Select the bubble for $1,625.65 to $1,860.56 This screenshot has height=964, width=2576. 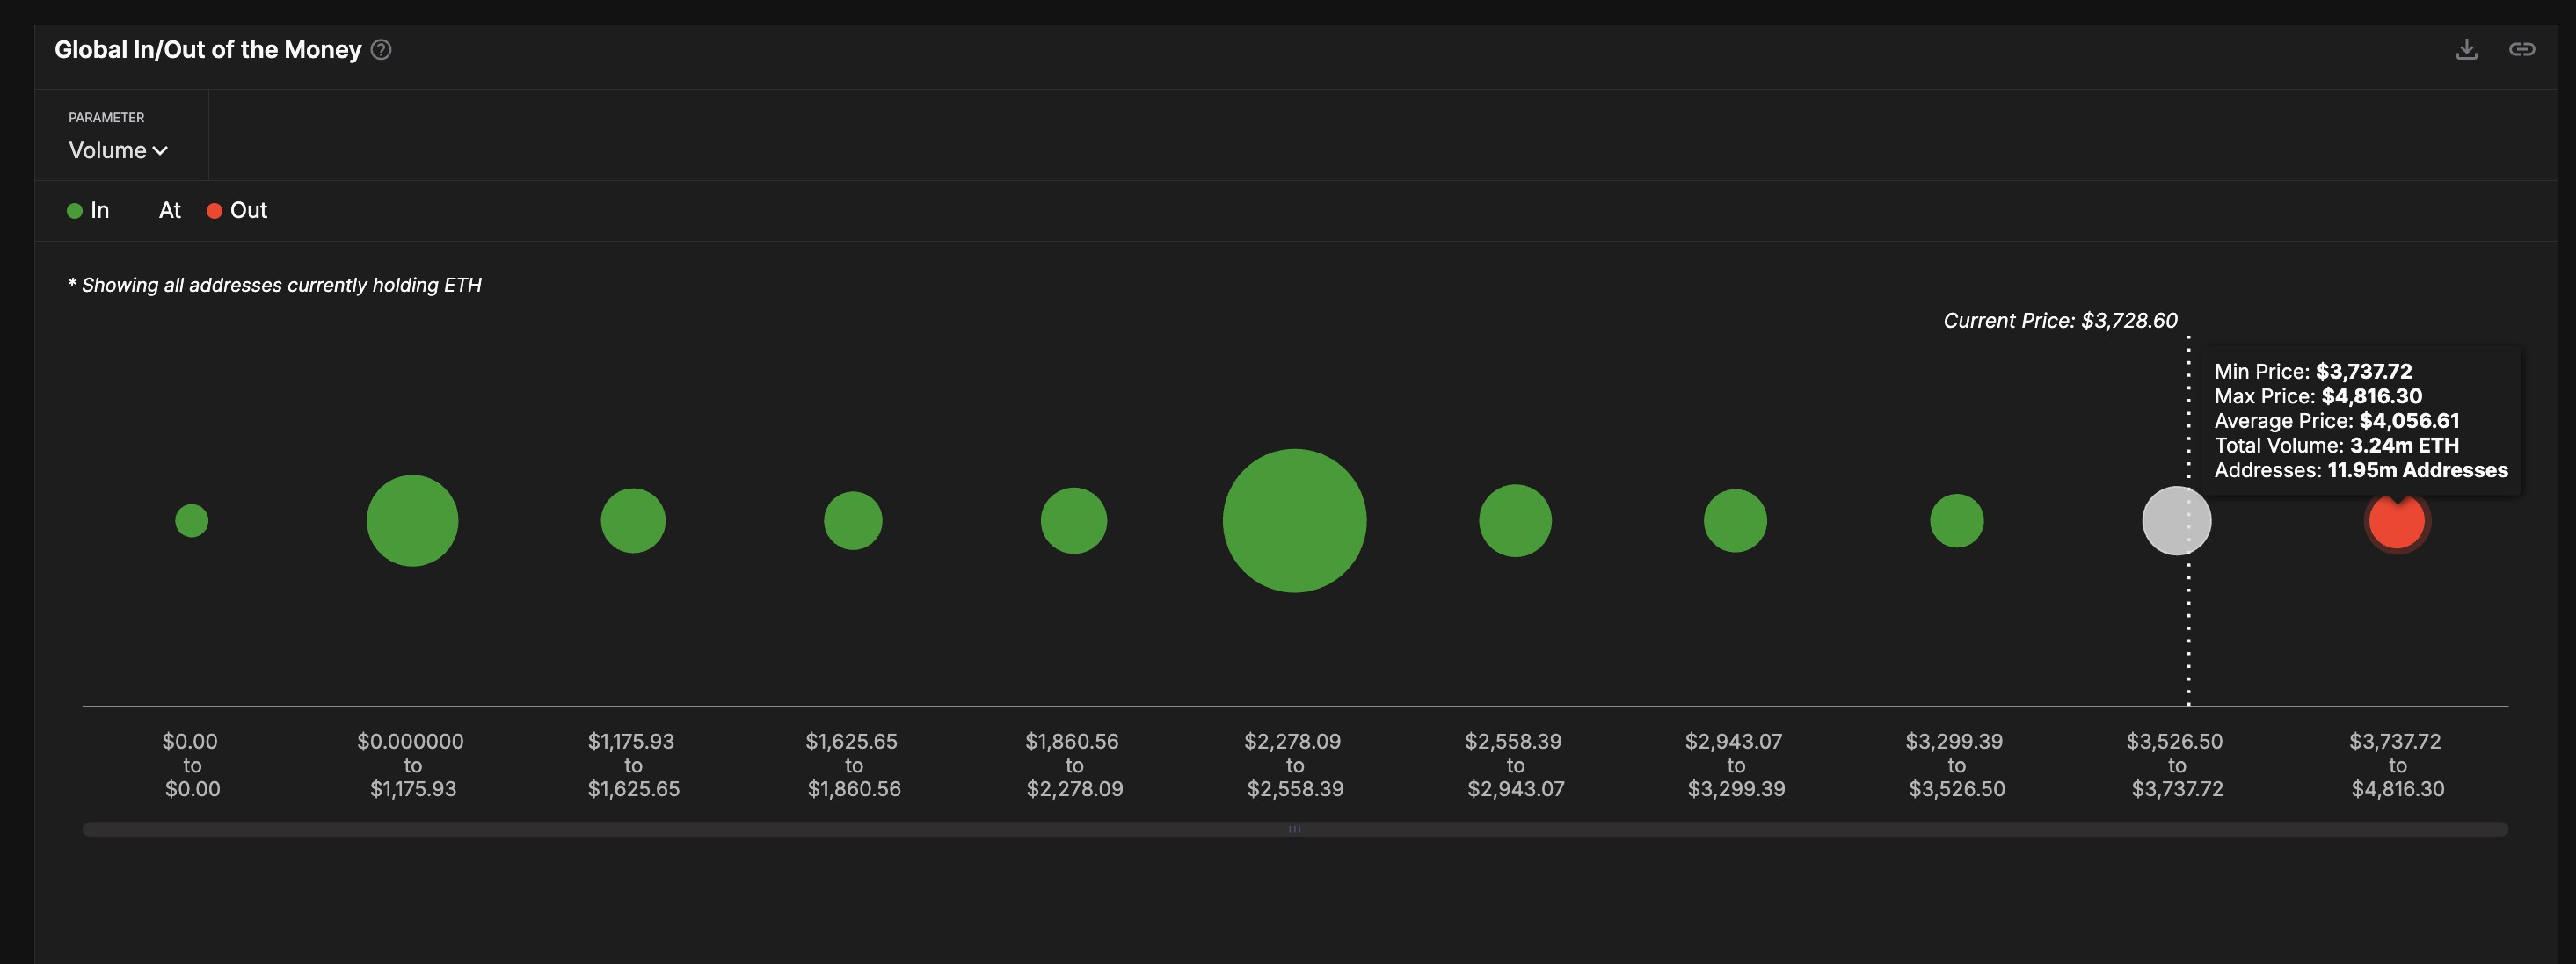[x=853, y=520]
